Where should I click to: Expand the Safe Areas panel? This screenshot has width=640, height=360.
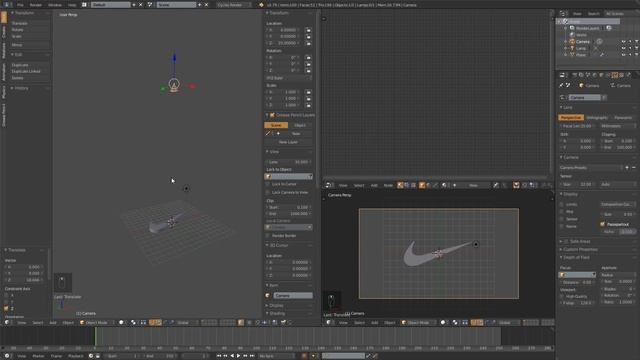point(580,242)
